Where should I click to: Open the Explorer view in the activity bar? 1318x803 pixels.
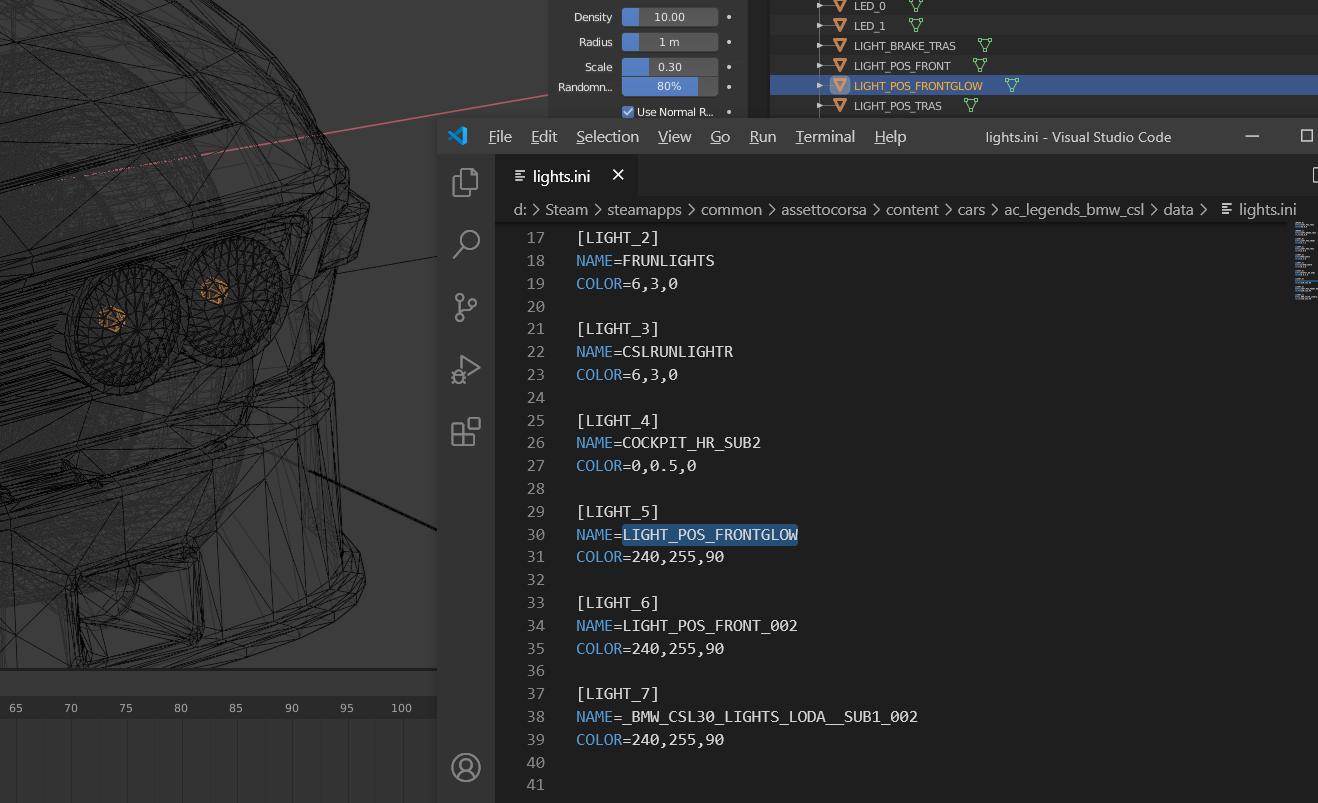465,182
